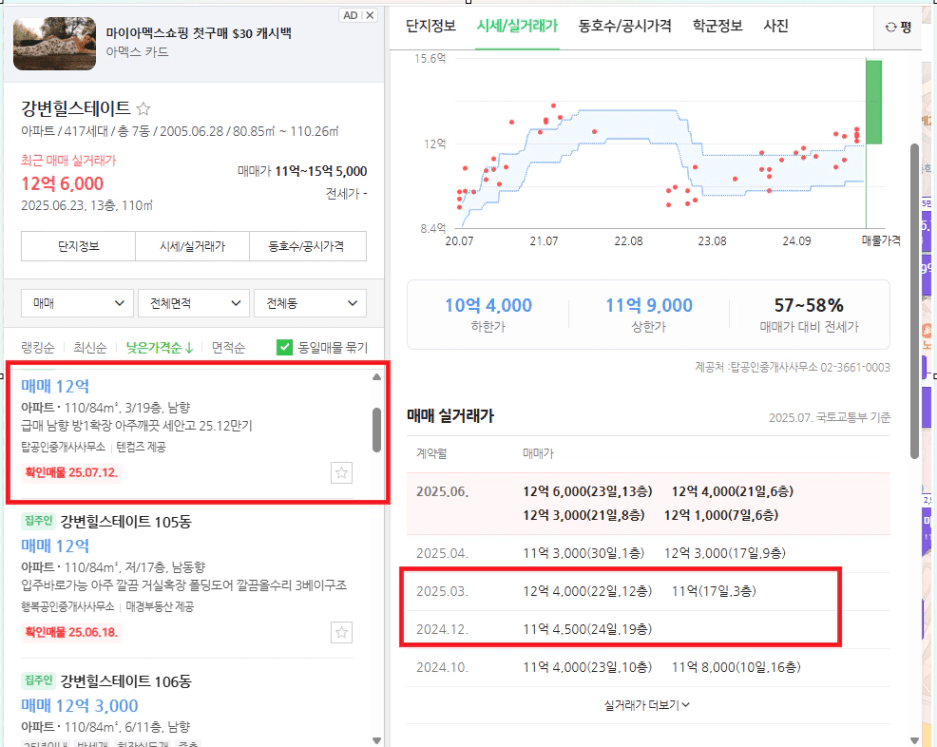Click the 11억 4,500(24일,19층) trade record
937x747 pixels.
tap(587, 629)
